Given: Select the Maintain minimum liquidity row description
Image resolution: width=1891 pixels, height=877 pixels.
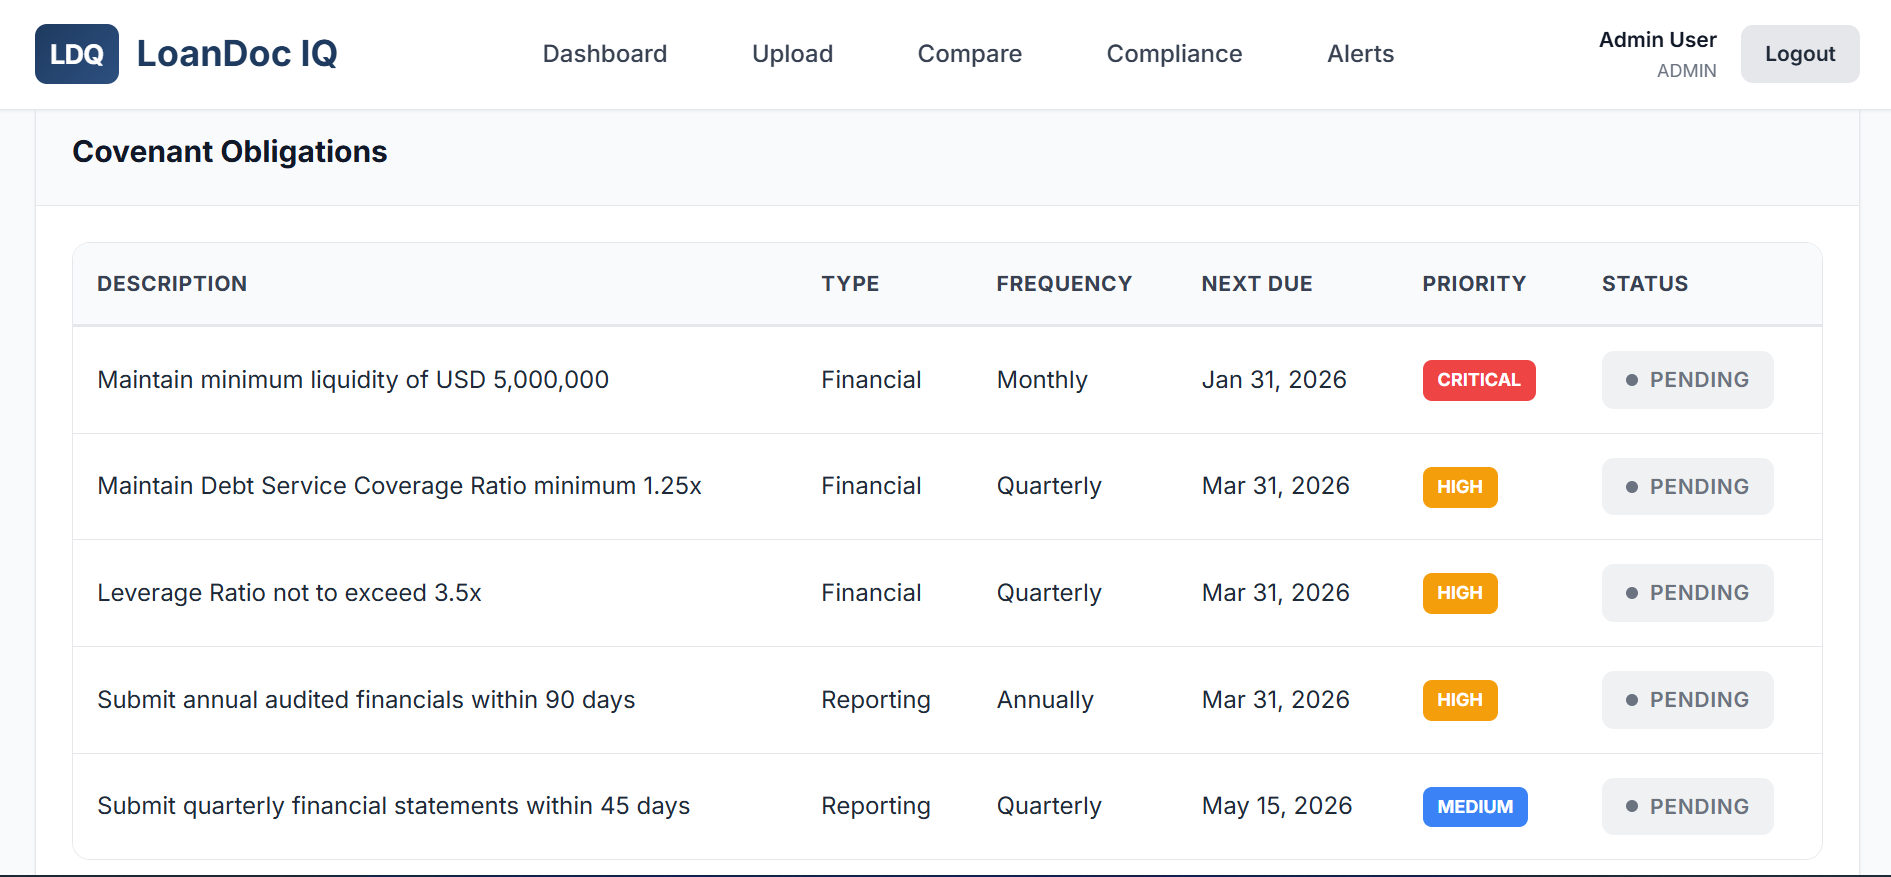Looking at the screenshot, I should [x=353, y=380].
